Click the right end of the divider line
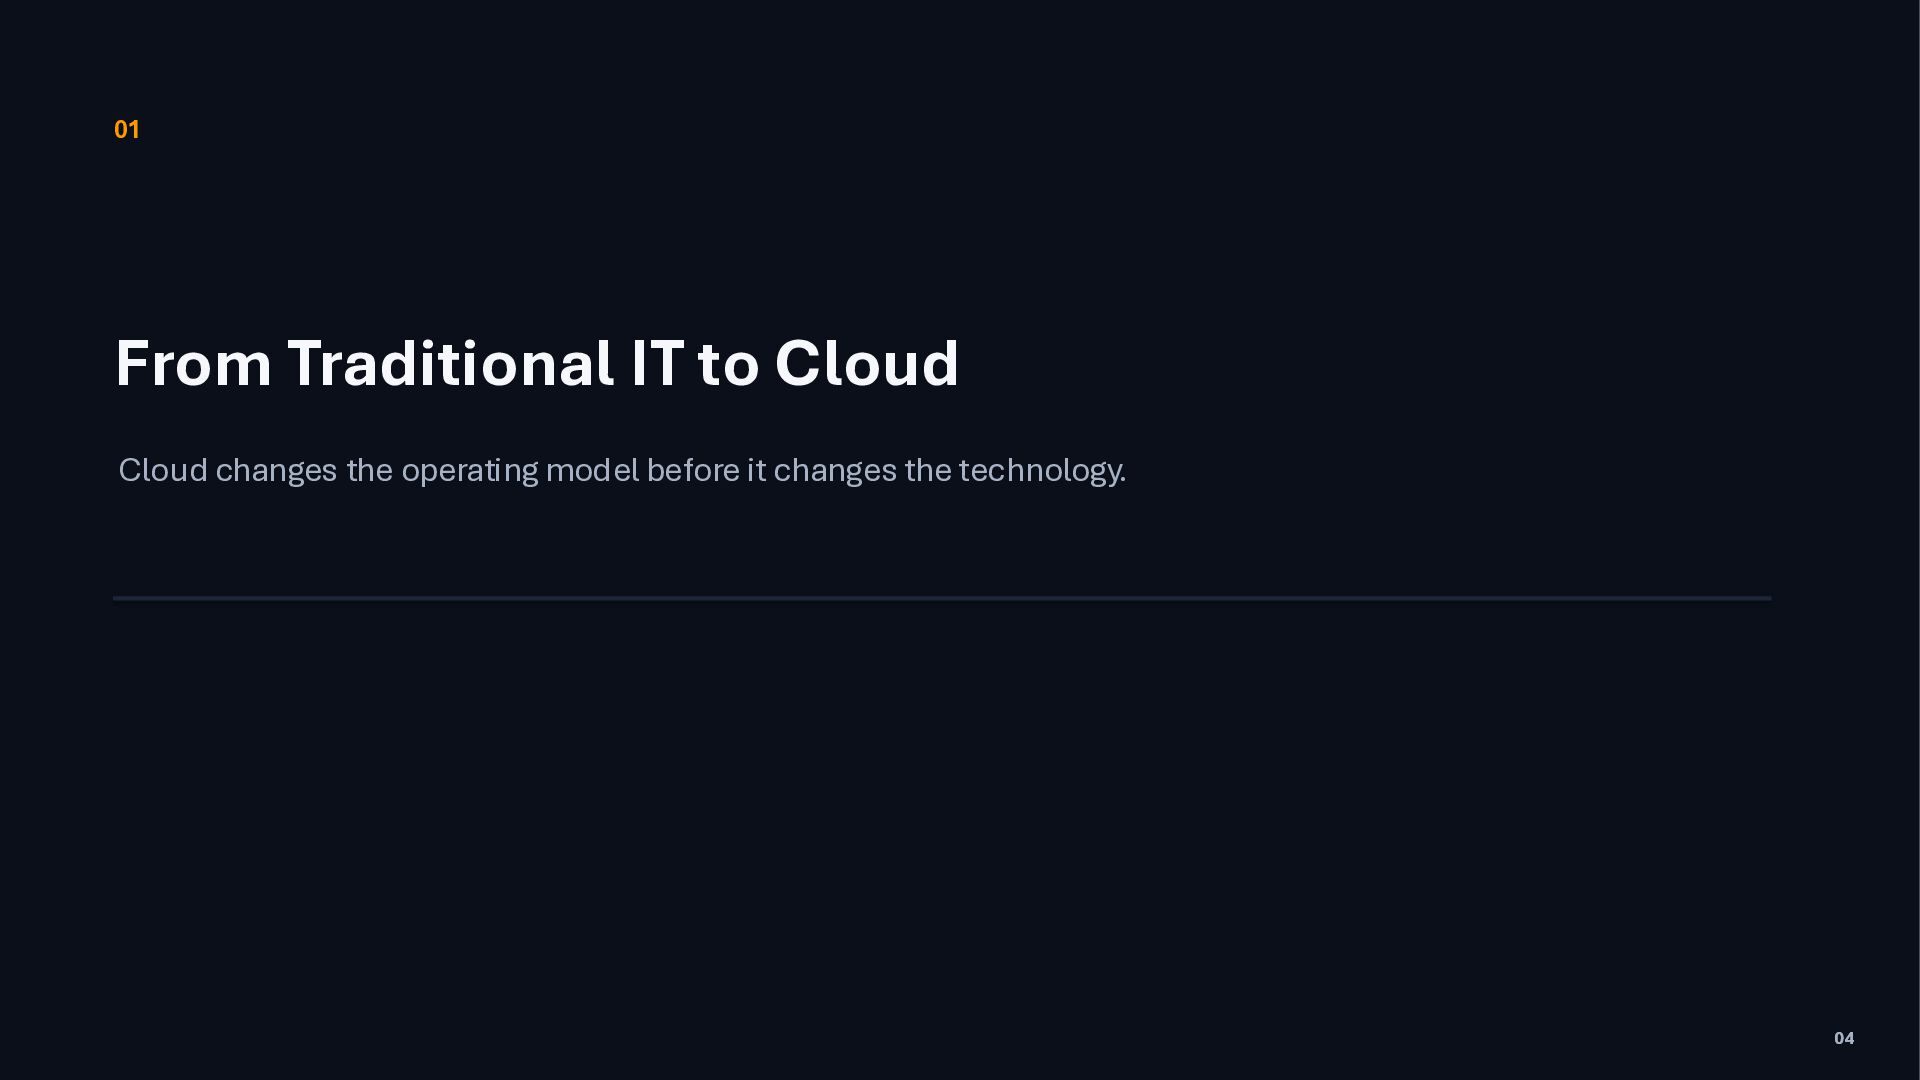The image size is (1920, 1080). tap(1769, 598)
